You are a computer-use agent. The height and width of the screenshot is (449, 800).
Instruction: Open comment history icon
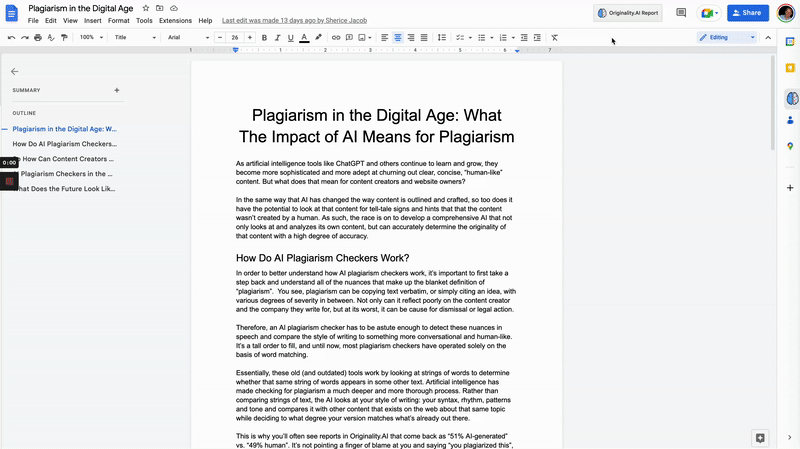coord(681,13)
